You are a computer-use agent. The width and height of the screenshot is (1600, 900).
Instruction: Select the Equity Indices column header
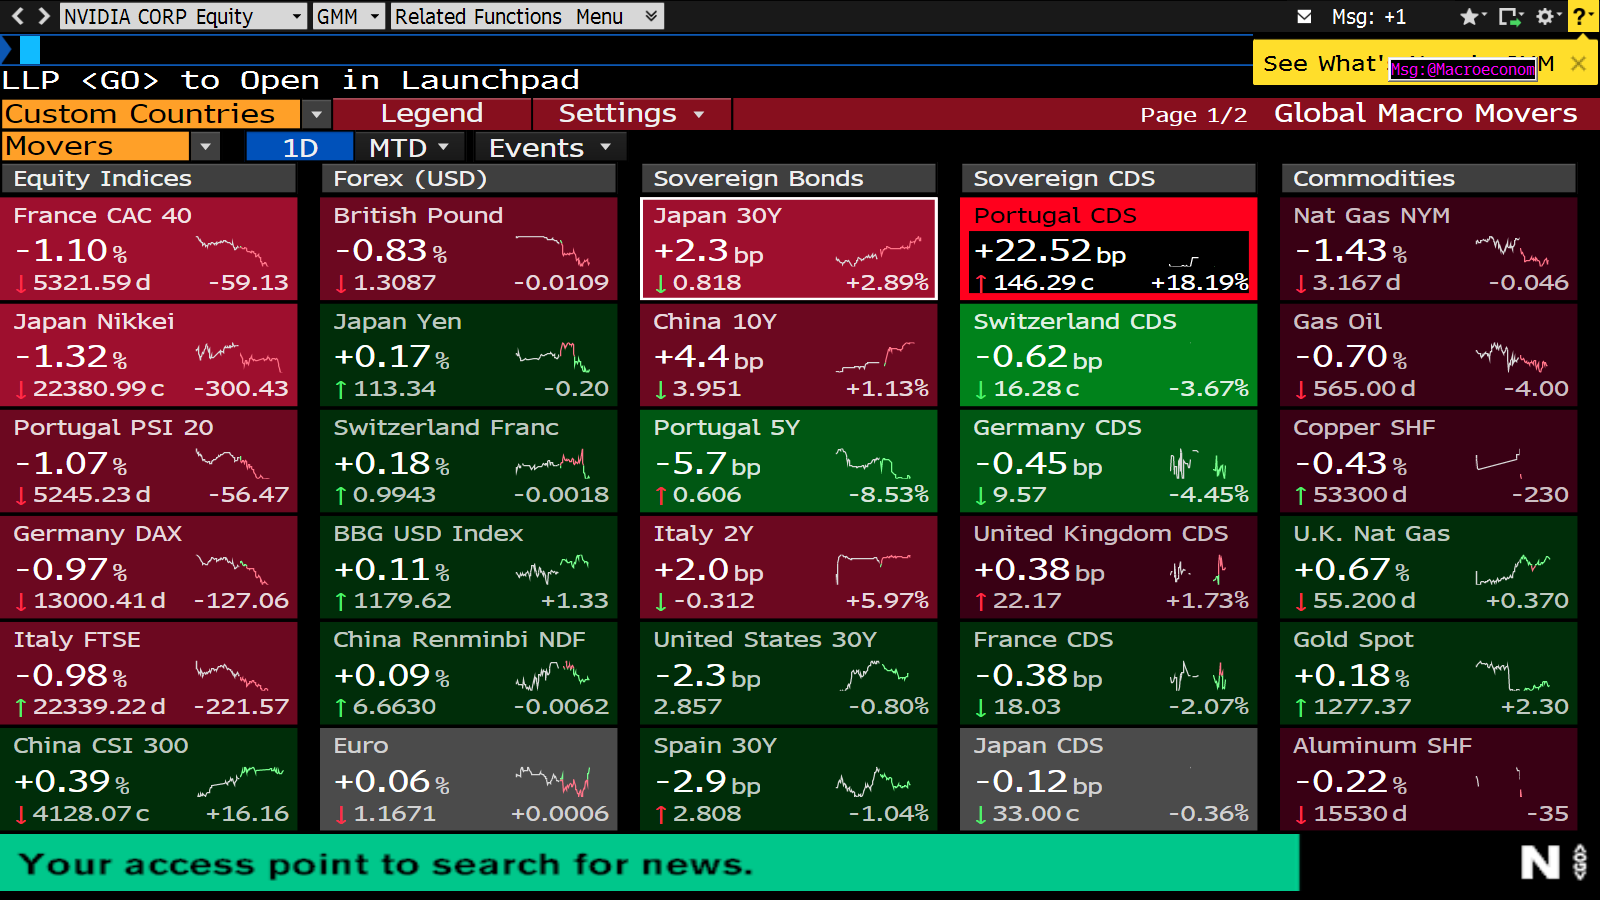click(x=148, y=178)
